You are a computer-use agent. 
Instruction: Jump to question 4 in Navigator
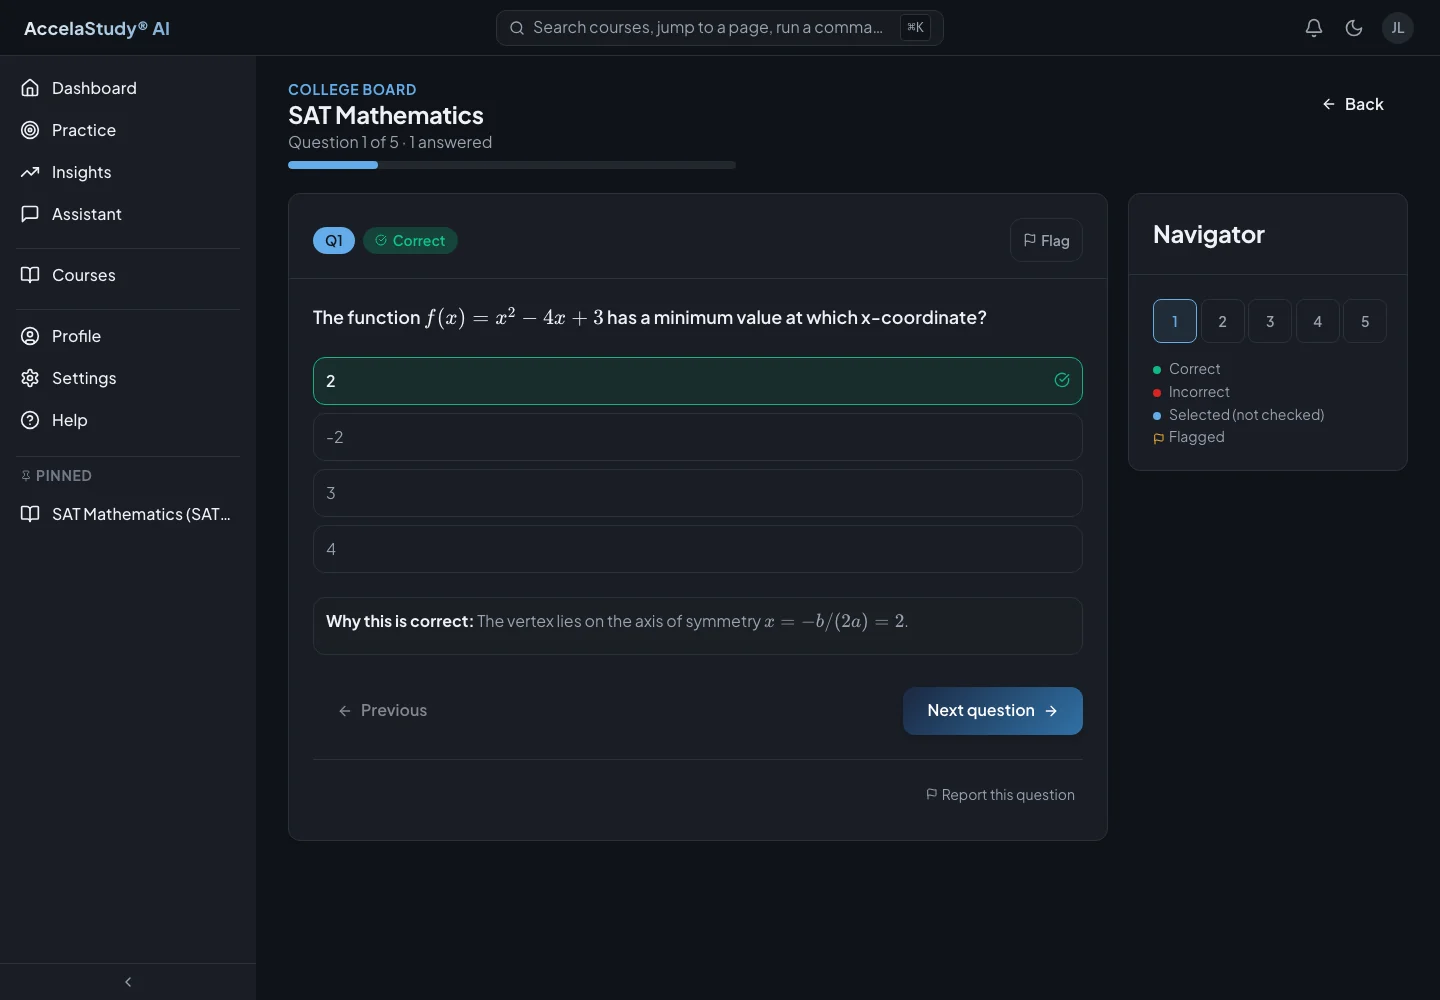[x=1318, y=321]
